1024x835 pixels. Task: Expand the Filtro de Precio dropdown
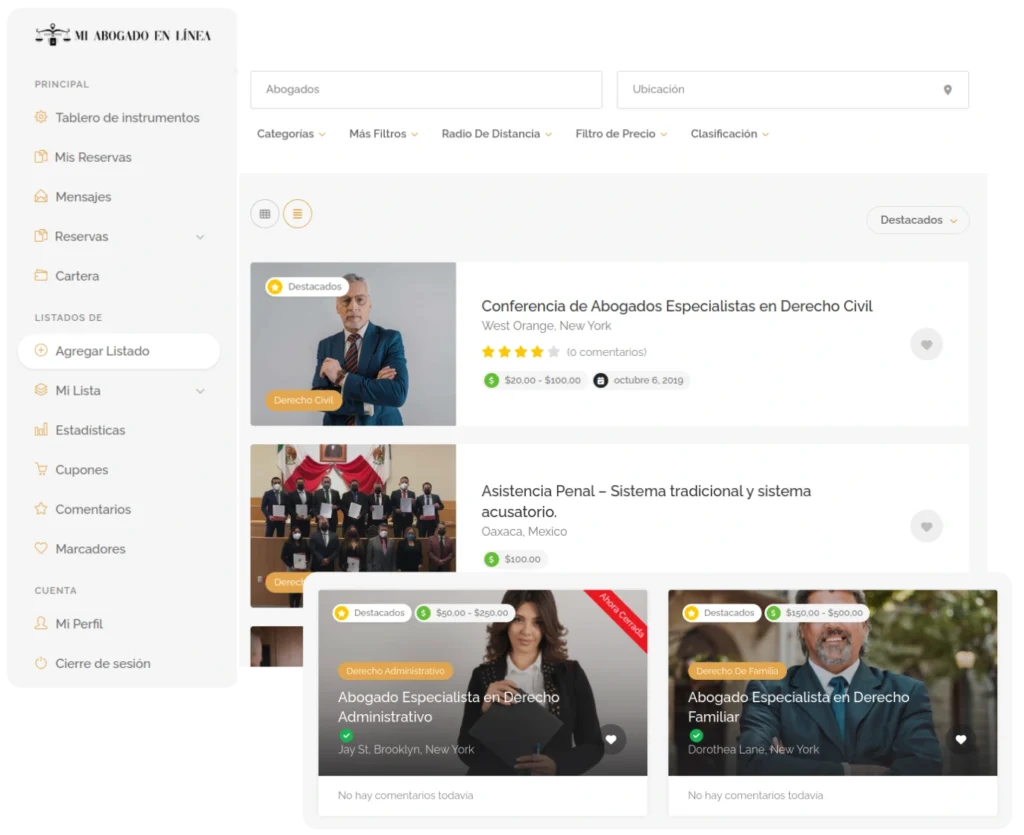pyautogui.click(x=620, y=134)
